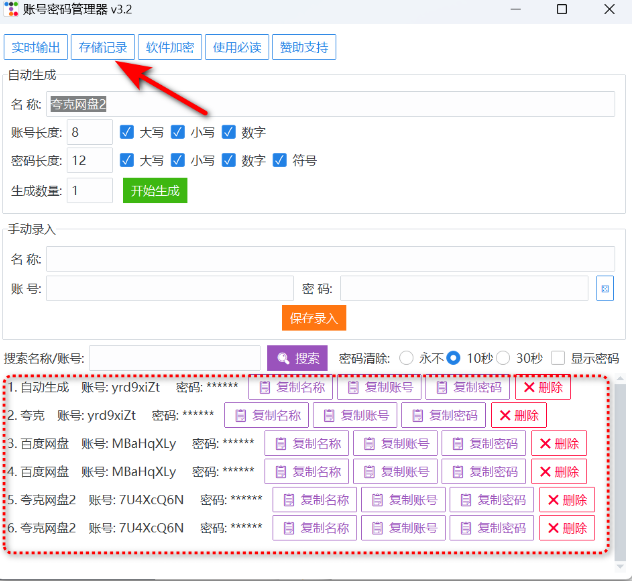
Task: Copy password of entry 1 自动生成
Action: [x=468, y=387]
